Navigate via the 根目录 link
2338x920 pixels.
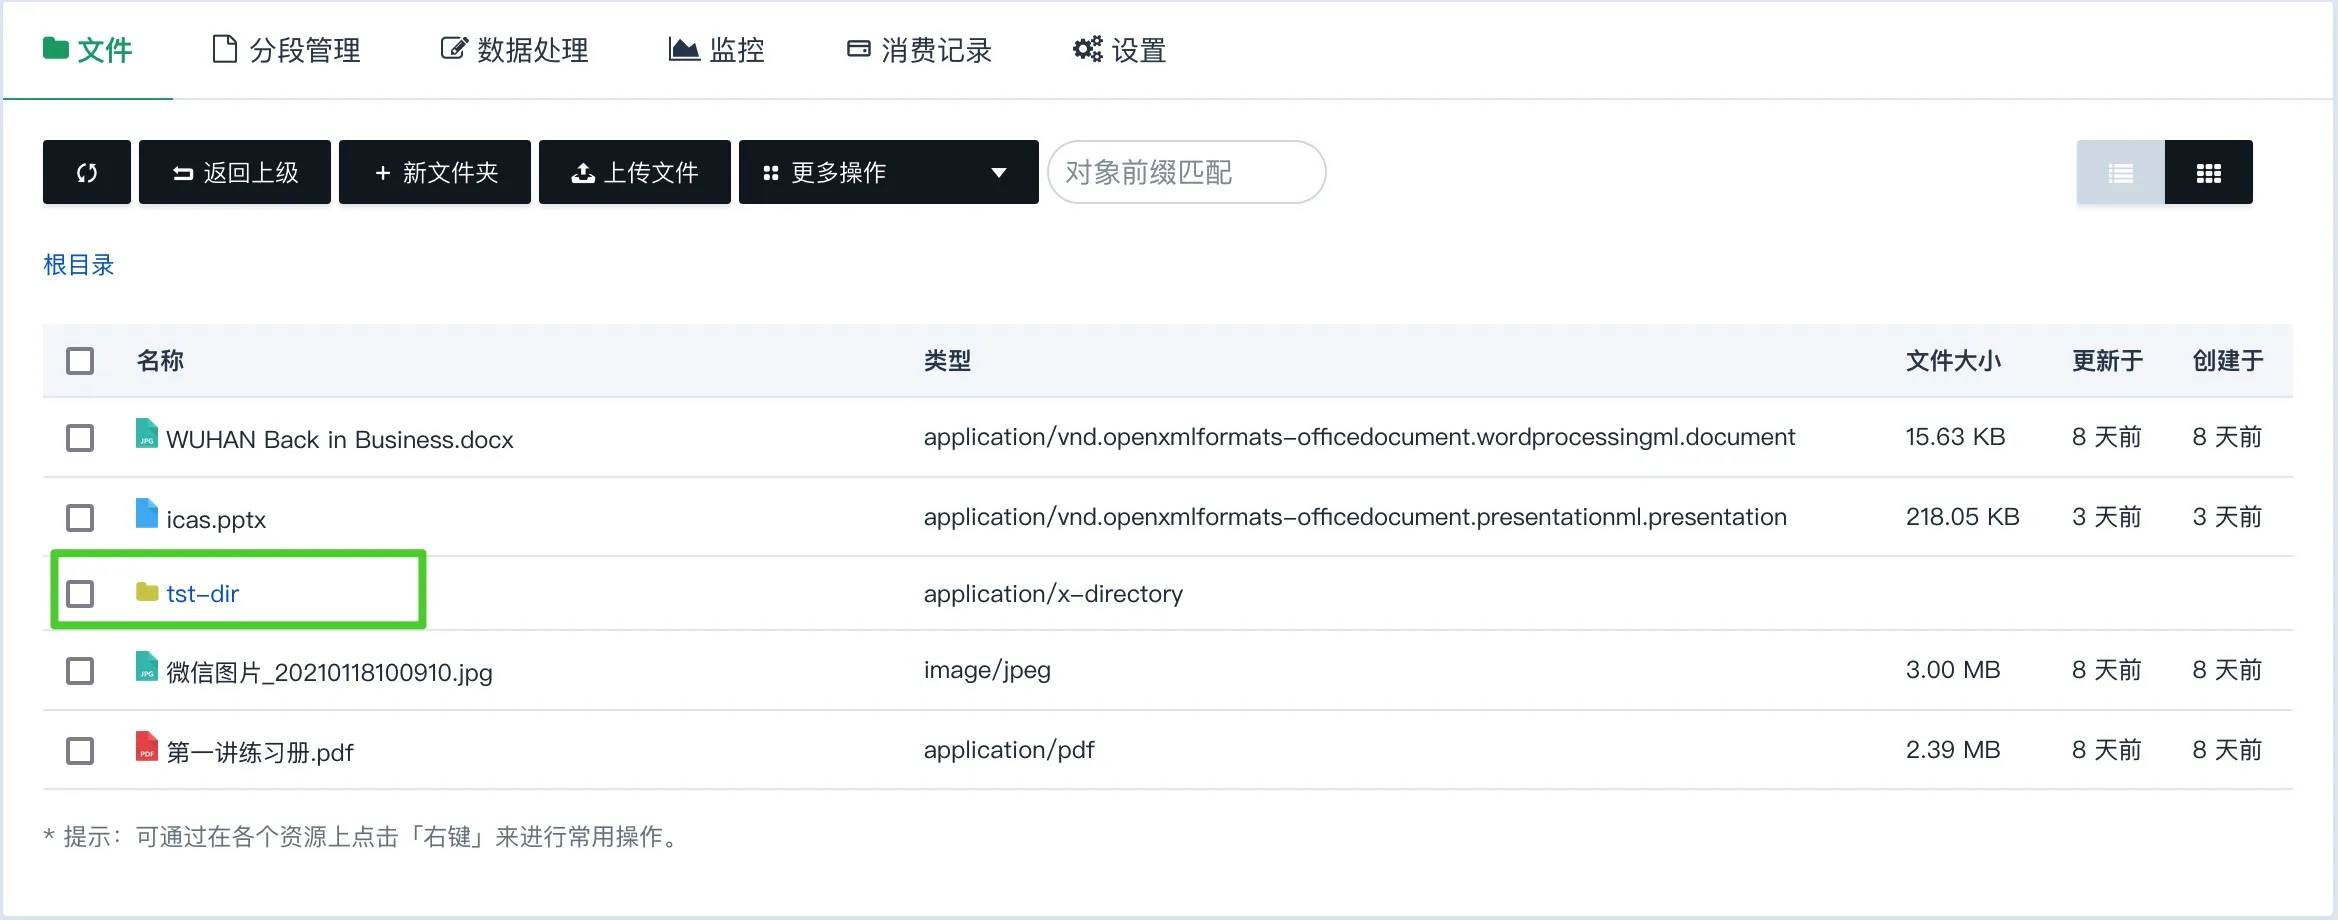(x=79, y=264)
